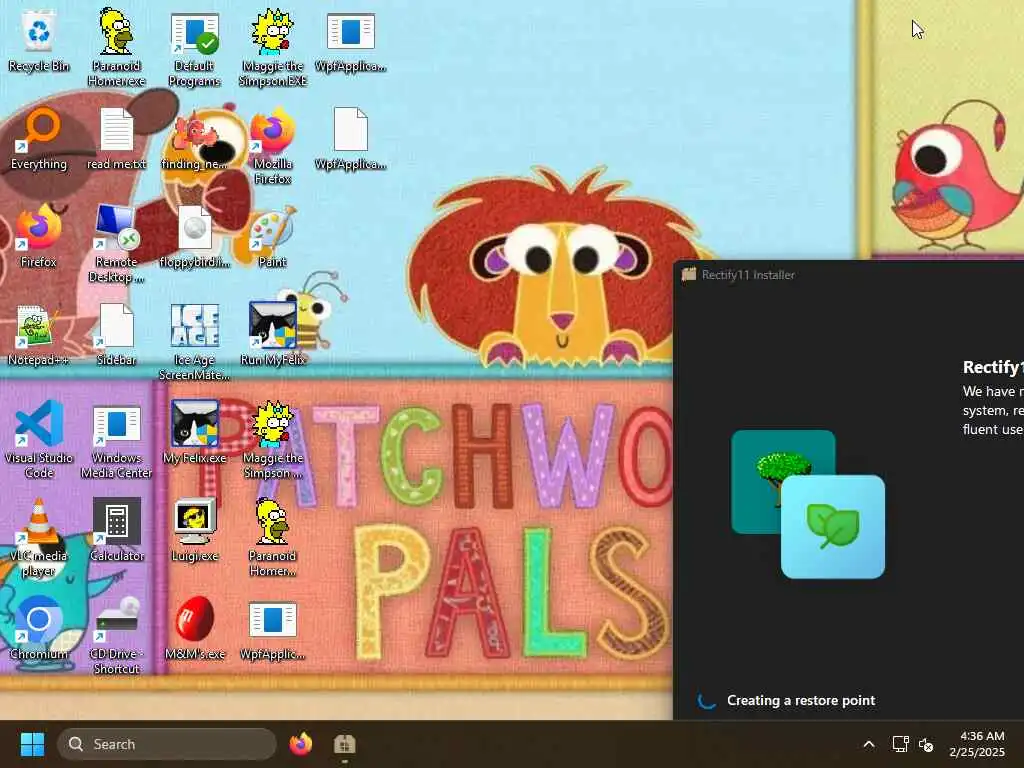Select the Ice Age ScreenMate icon
The height and width of the screenshot is (768, 1024).
[x=194, y=342]
